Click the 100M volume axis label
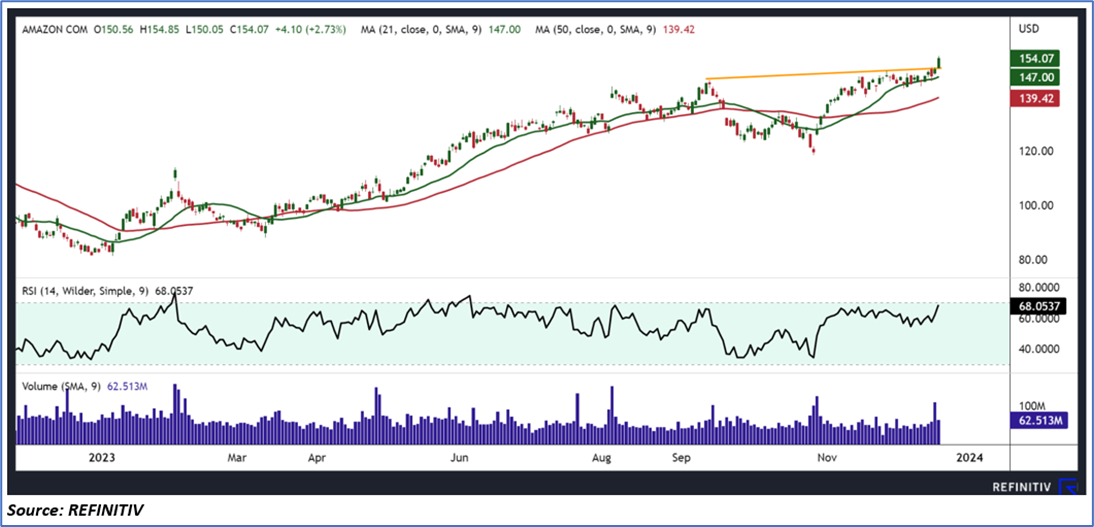 coord(1035,405)
